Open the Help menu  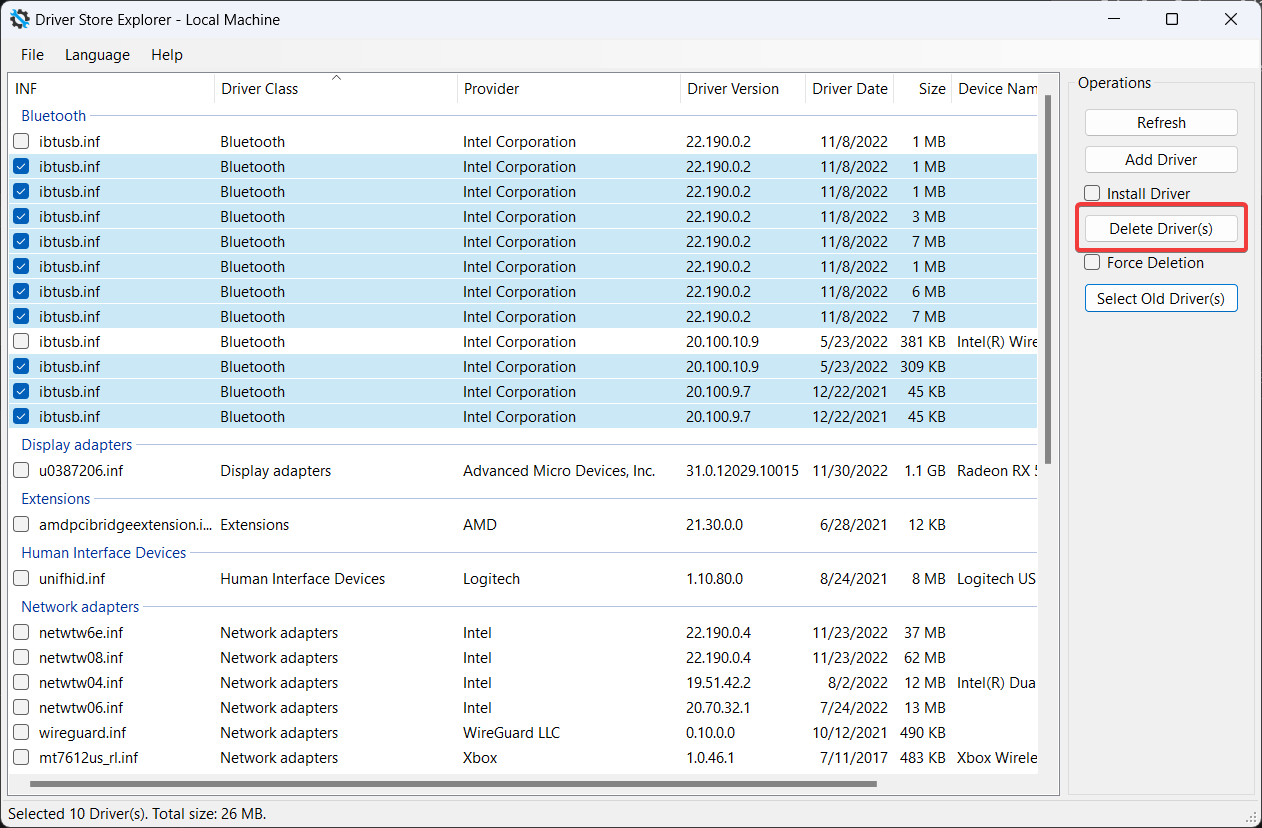click(167, 55)
